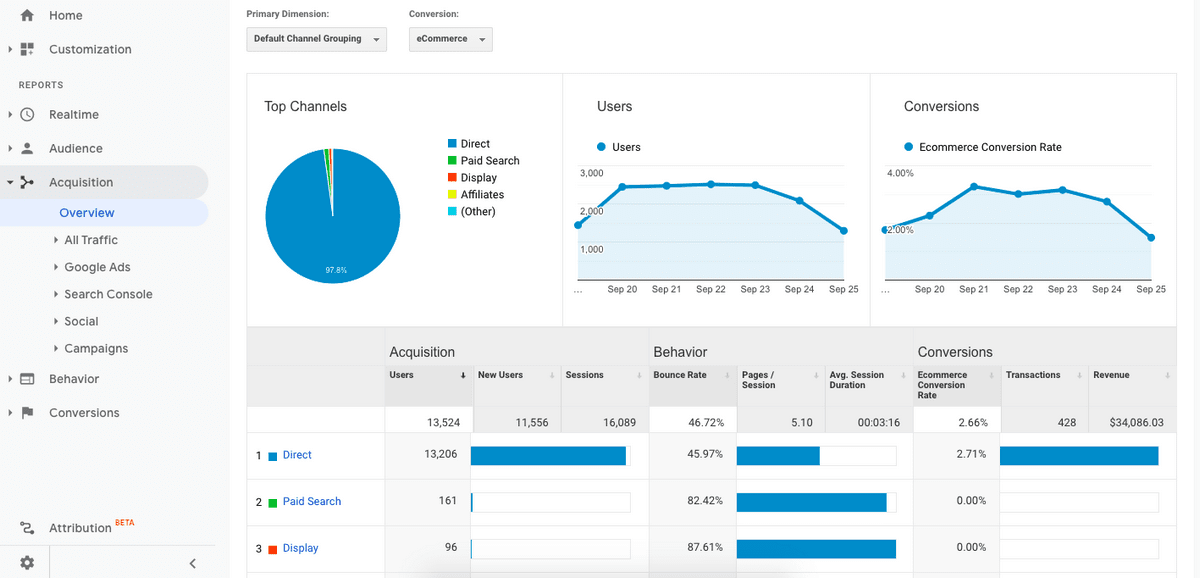Click Paid Search bounce rate bar

coord(811,502)
